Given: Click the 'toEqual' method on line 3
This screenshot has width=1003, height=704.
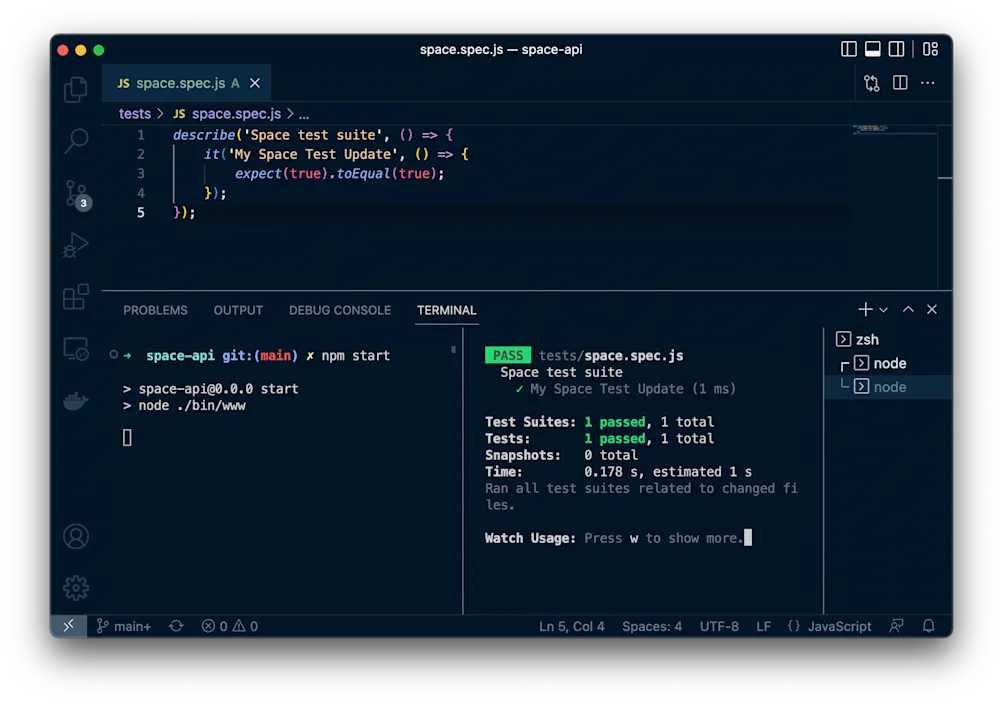Looking at the screenshot, I should click(x=364, y=174).
